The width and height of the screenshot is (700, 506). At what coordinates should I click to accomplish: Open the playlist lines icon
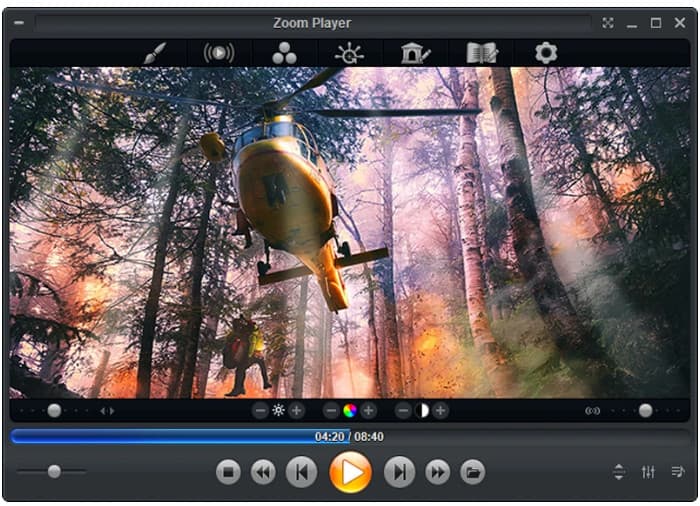pyautogui.click(x=678, y=472)
